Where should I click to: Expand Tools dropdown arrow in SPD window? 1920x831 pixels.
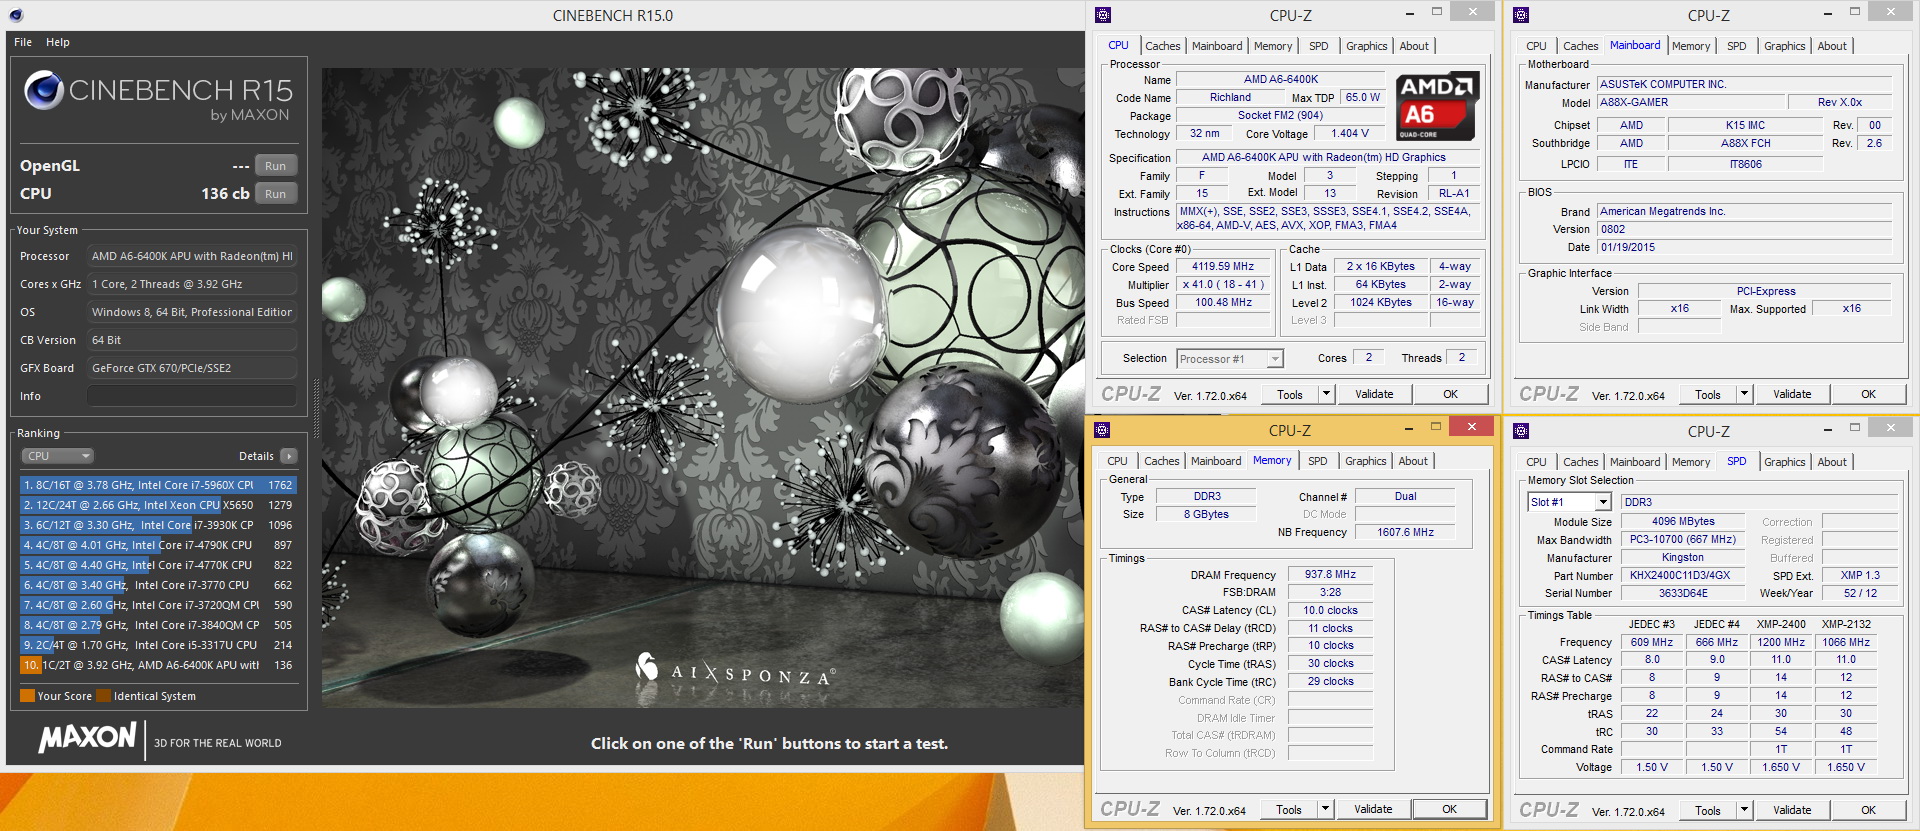[1744, 810]
